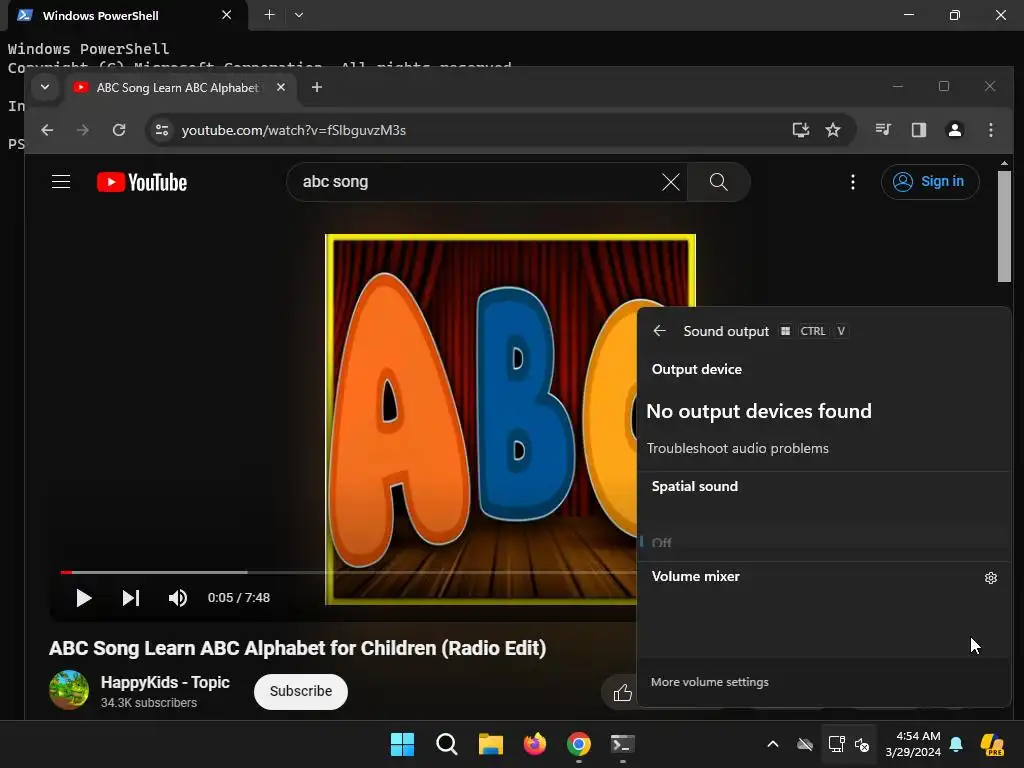
Task: Launch Firefox from the taskbar
Action: pos(535,744)
